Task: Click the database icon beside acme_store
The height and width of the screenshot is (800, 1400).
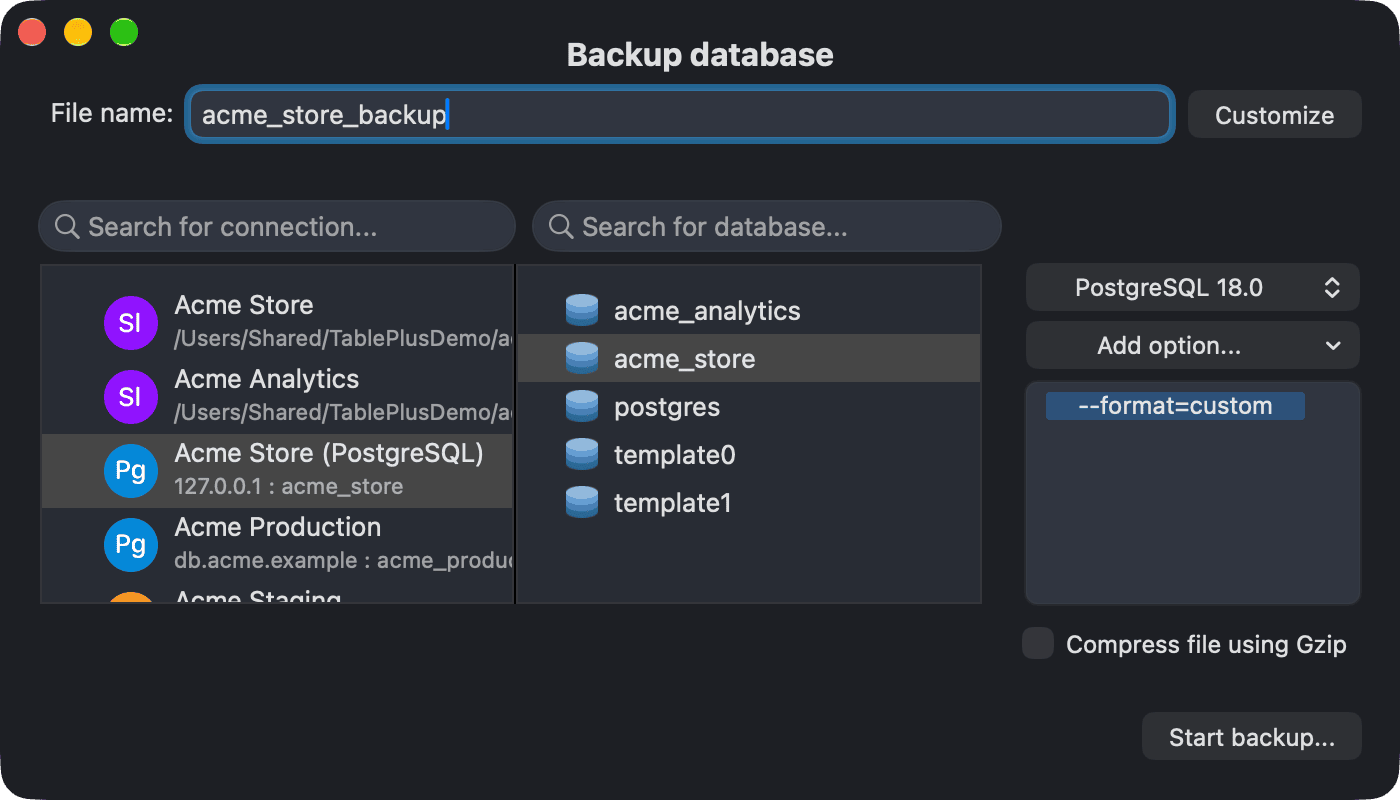Action: click(x=582, y=359)
